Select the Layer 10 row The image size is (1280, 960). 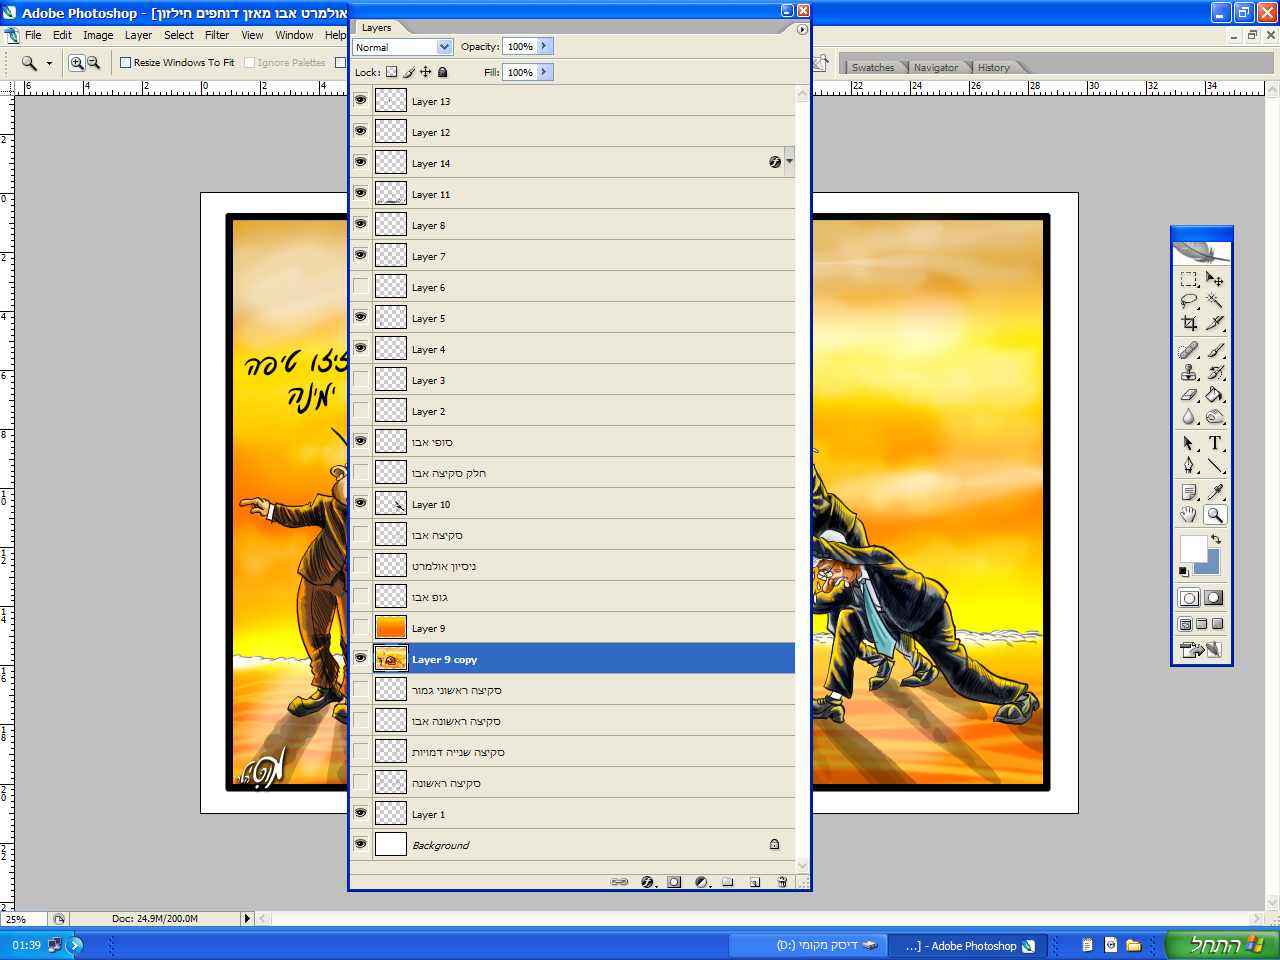574,503
